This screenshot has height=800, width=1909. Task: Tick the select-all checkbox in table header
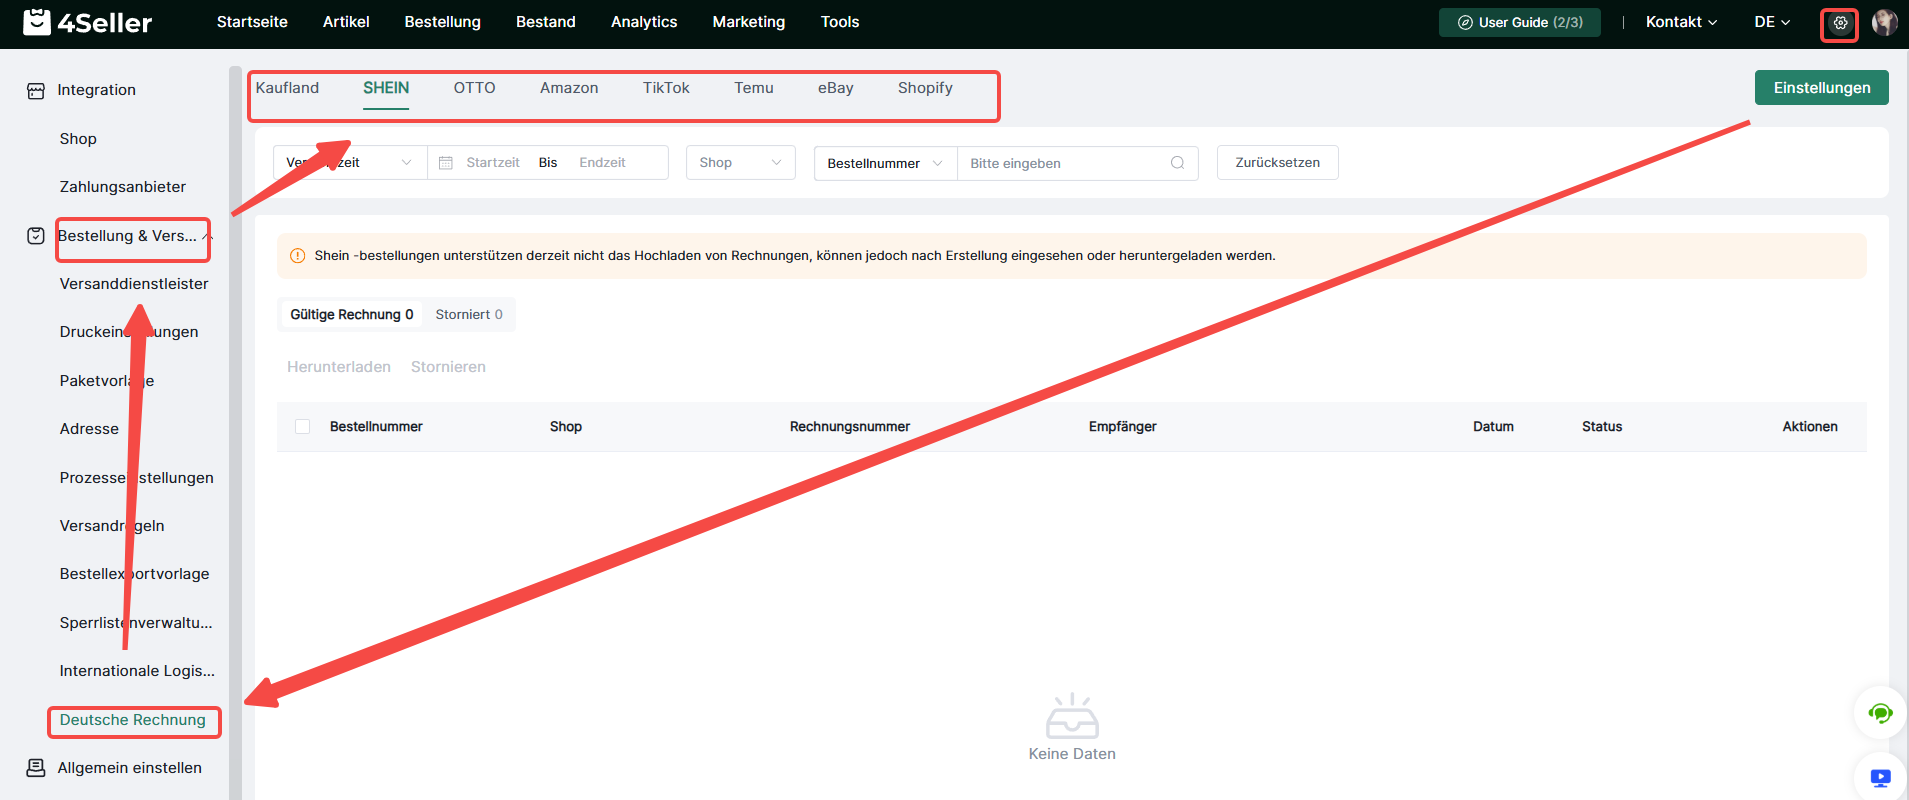coord(302,427)
